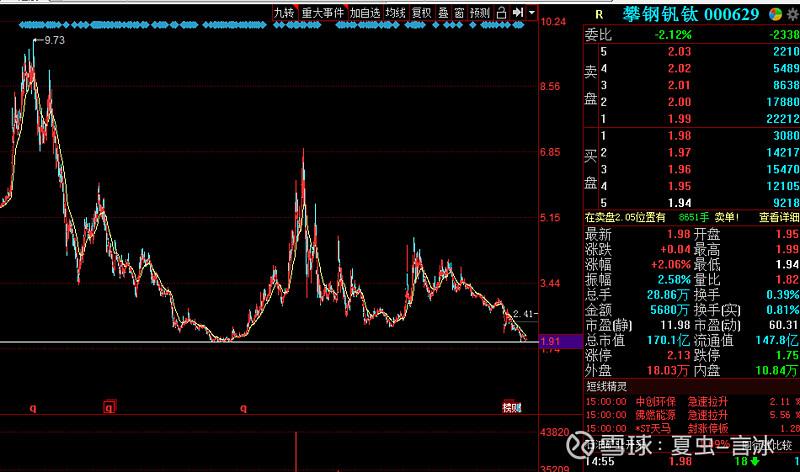Click the jump-to-end arrow icon

[x=518, y=13]
